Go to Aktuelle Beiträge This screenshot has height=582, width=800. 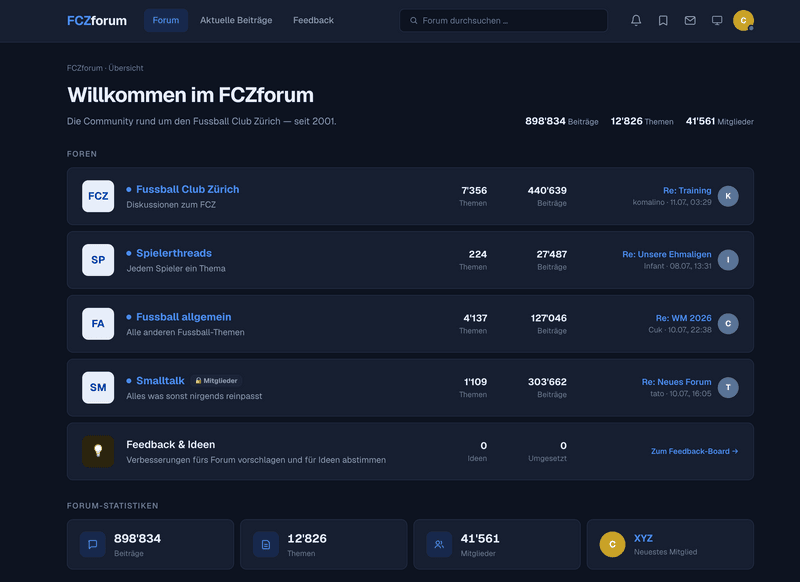(236, 20)
